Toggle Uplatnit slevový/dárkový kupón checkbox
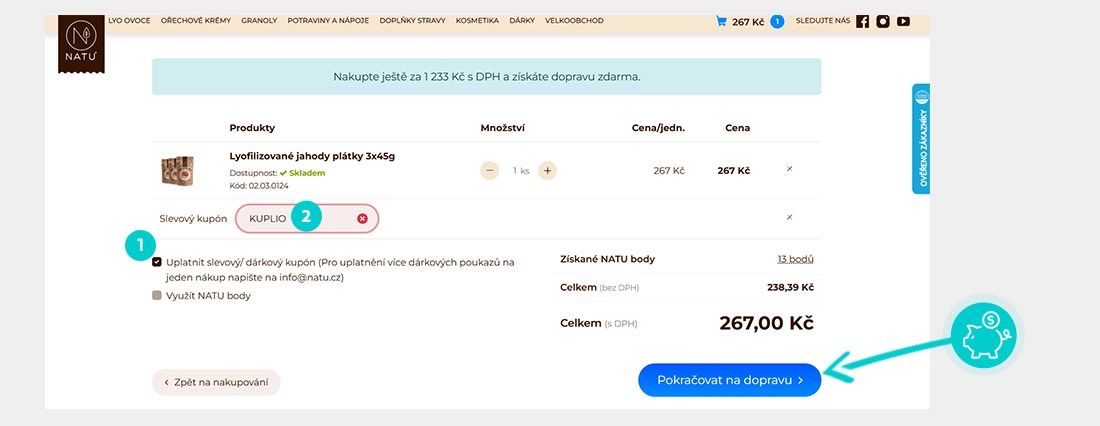1100x426 pixels. [157, 262]
